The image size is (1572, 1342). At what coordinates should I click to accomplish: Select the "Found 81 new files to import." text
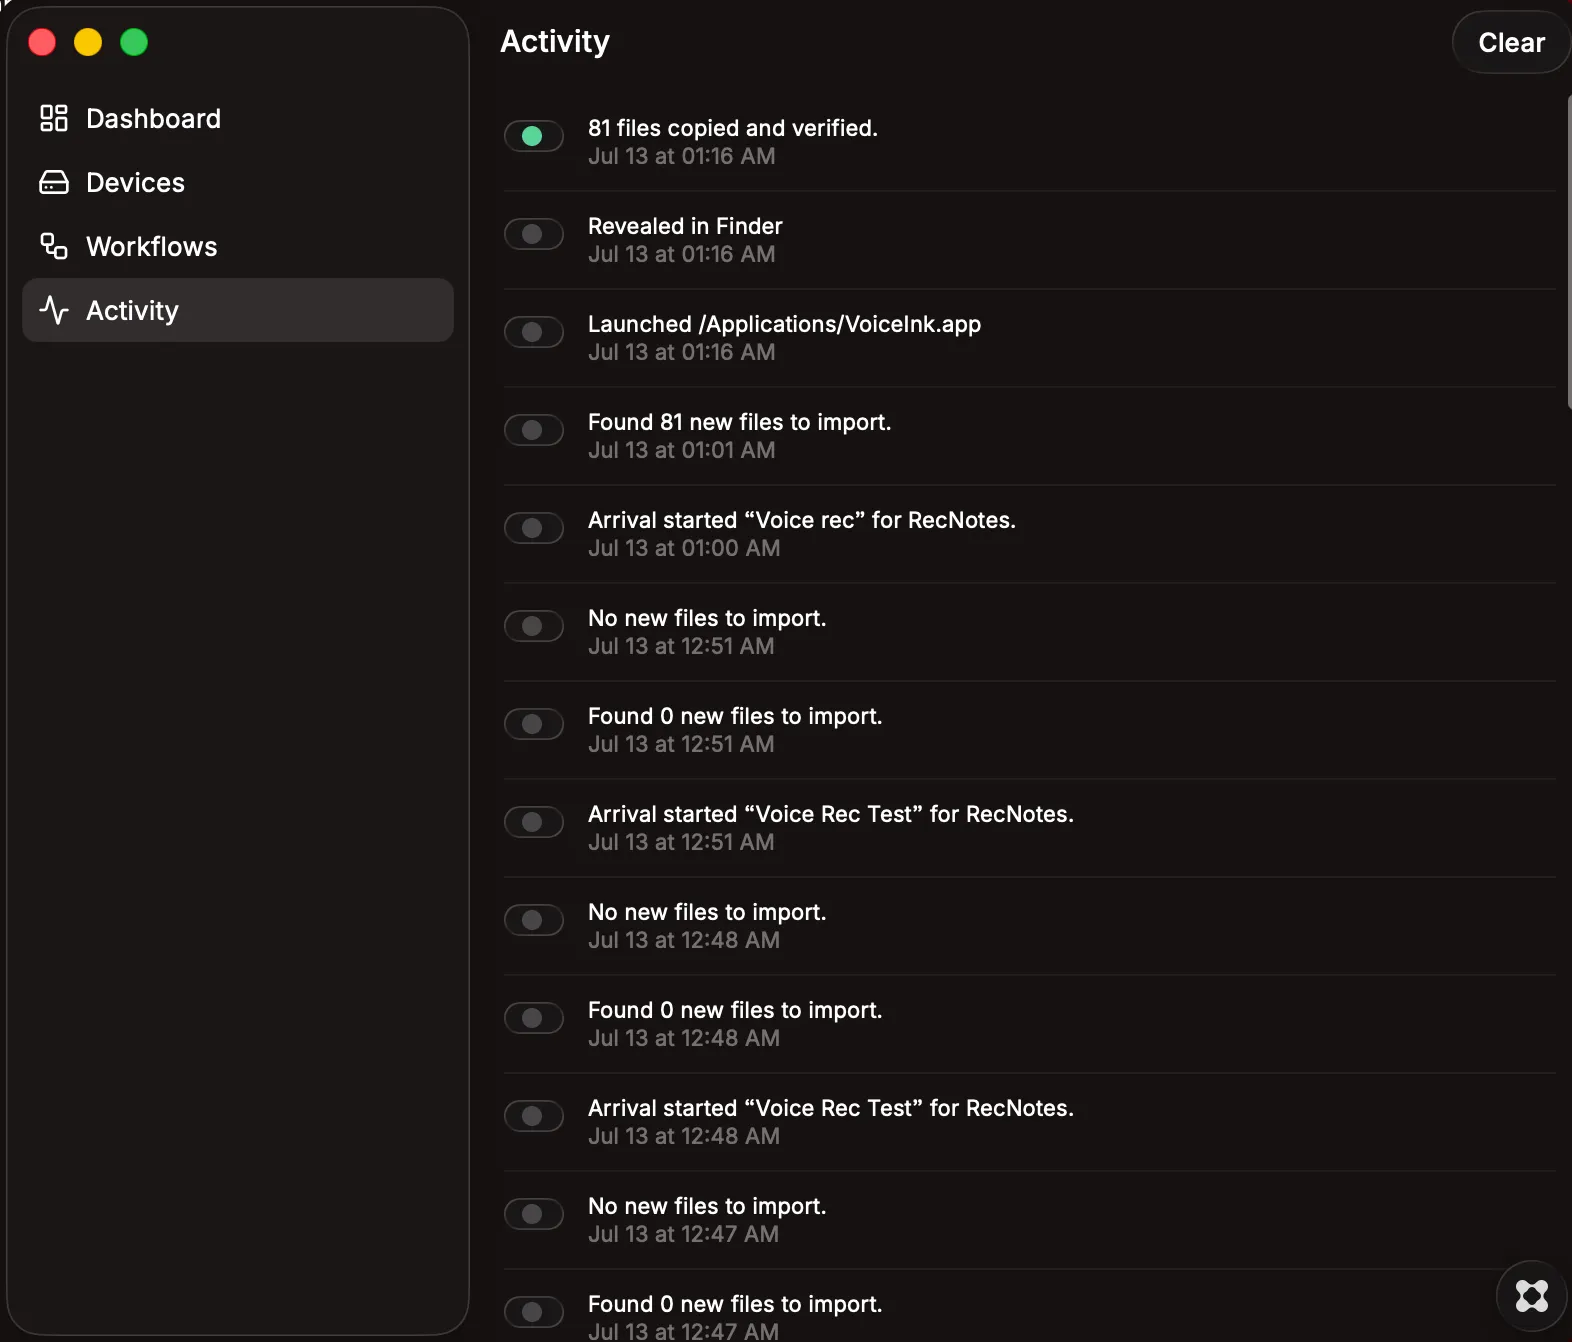coord(739,422)
